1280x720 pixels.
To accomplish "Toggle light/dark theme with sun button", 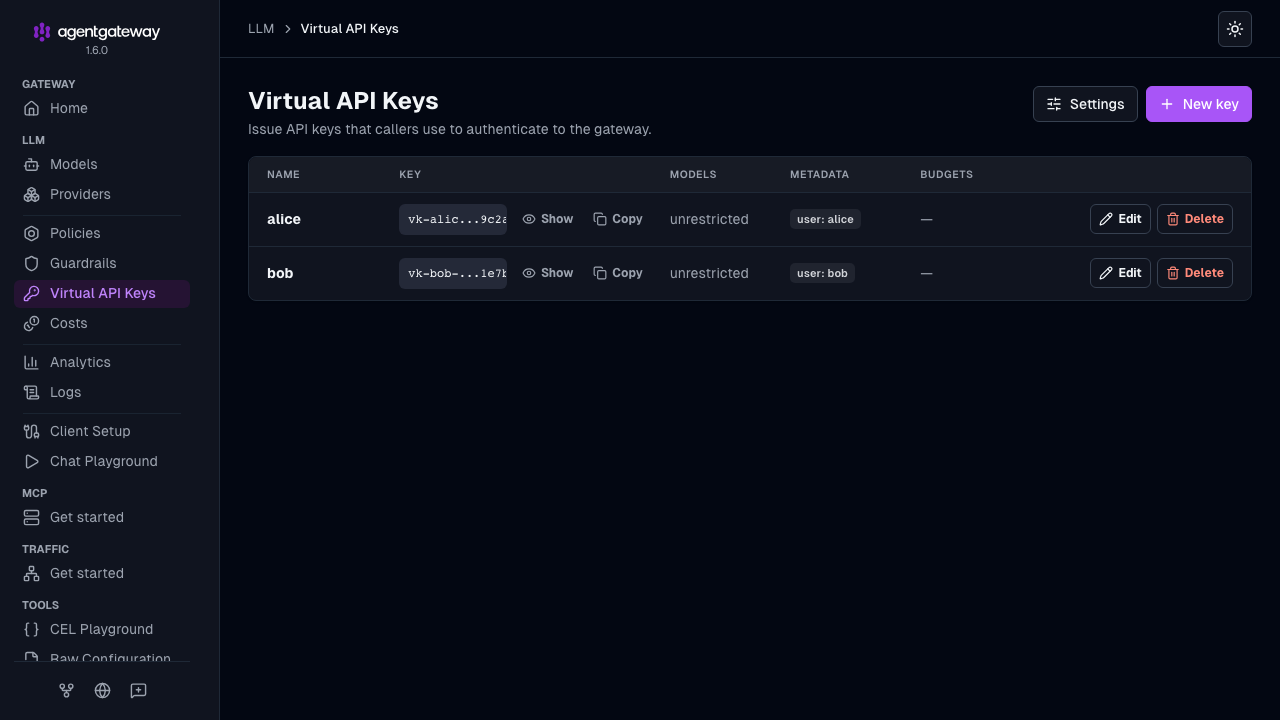I will (1235, 29).
